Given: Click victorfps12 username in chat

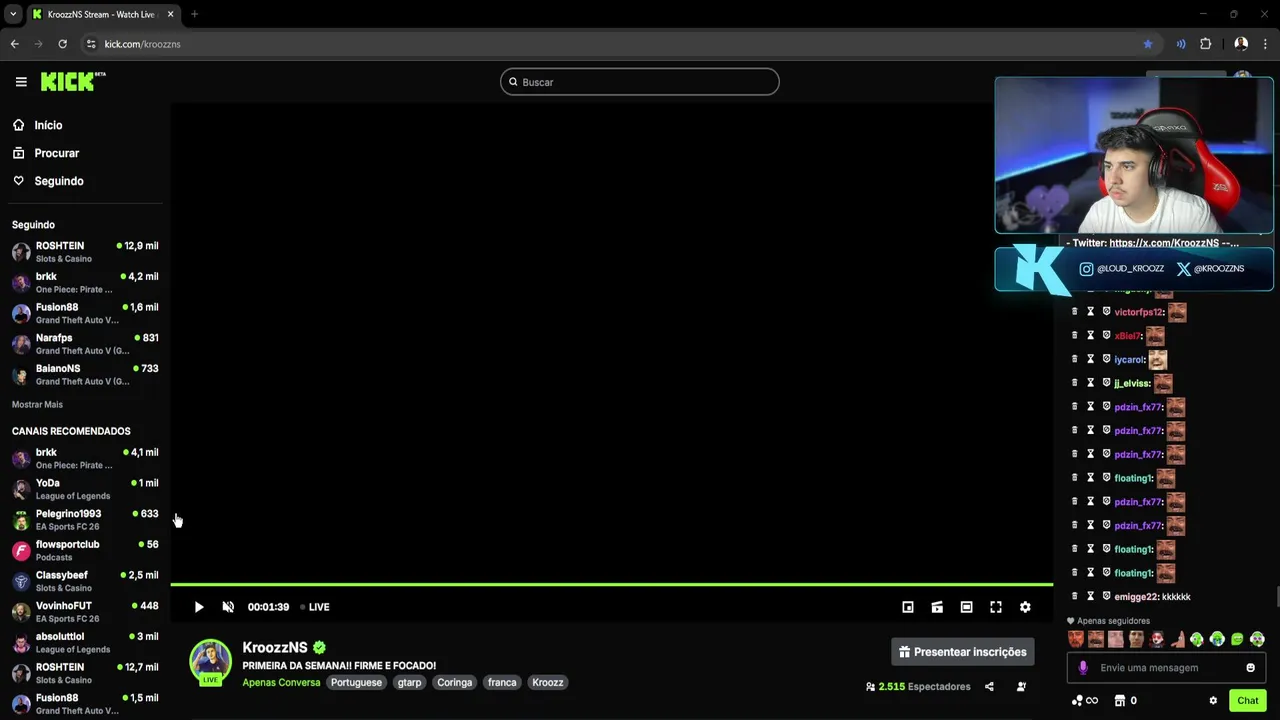Looking at the screenshot, I should tap(1139, 312).
